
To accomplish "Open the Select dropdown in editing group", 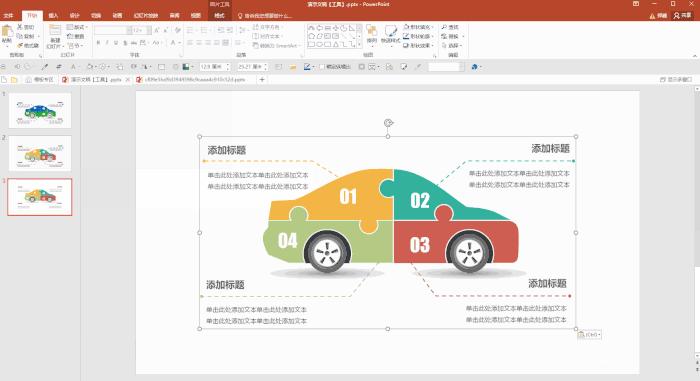I will coord(452,46).
